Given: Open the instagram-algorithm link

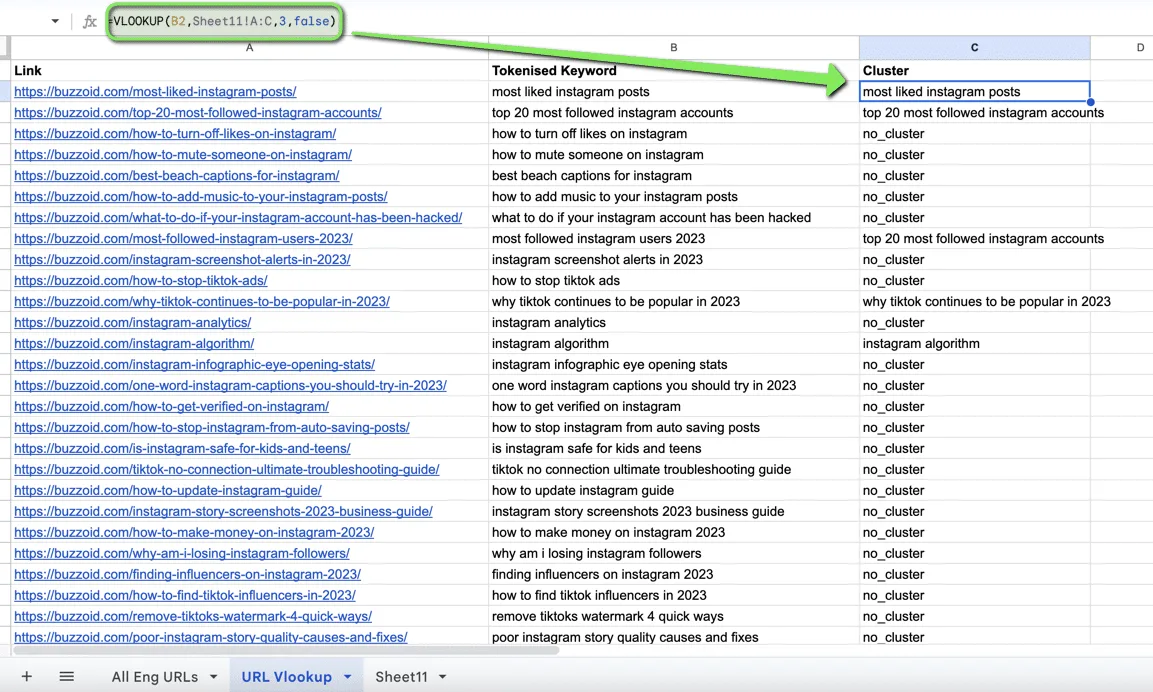Looking at the screenshot, I should [x=134, y=343].
